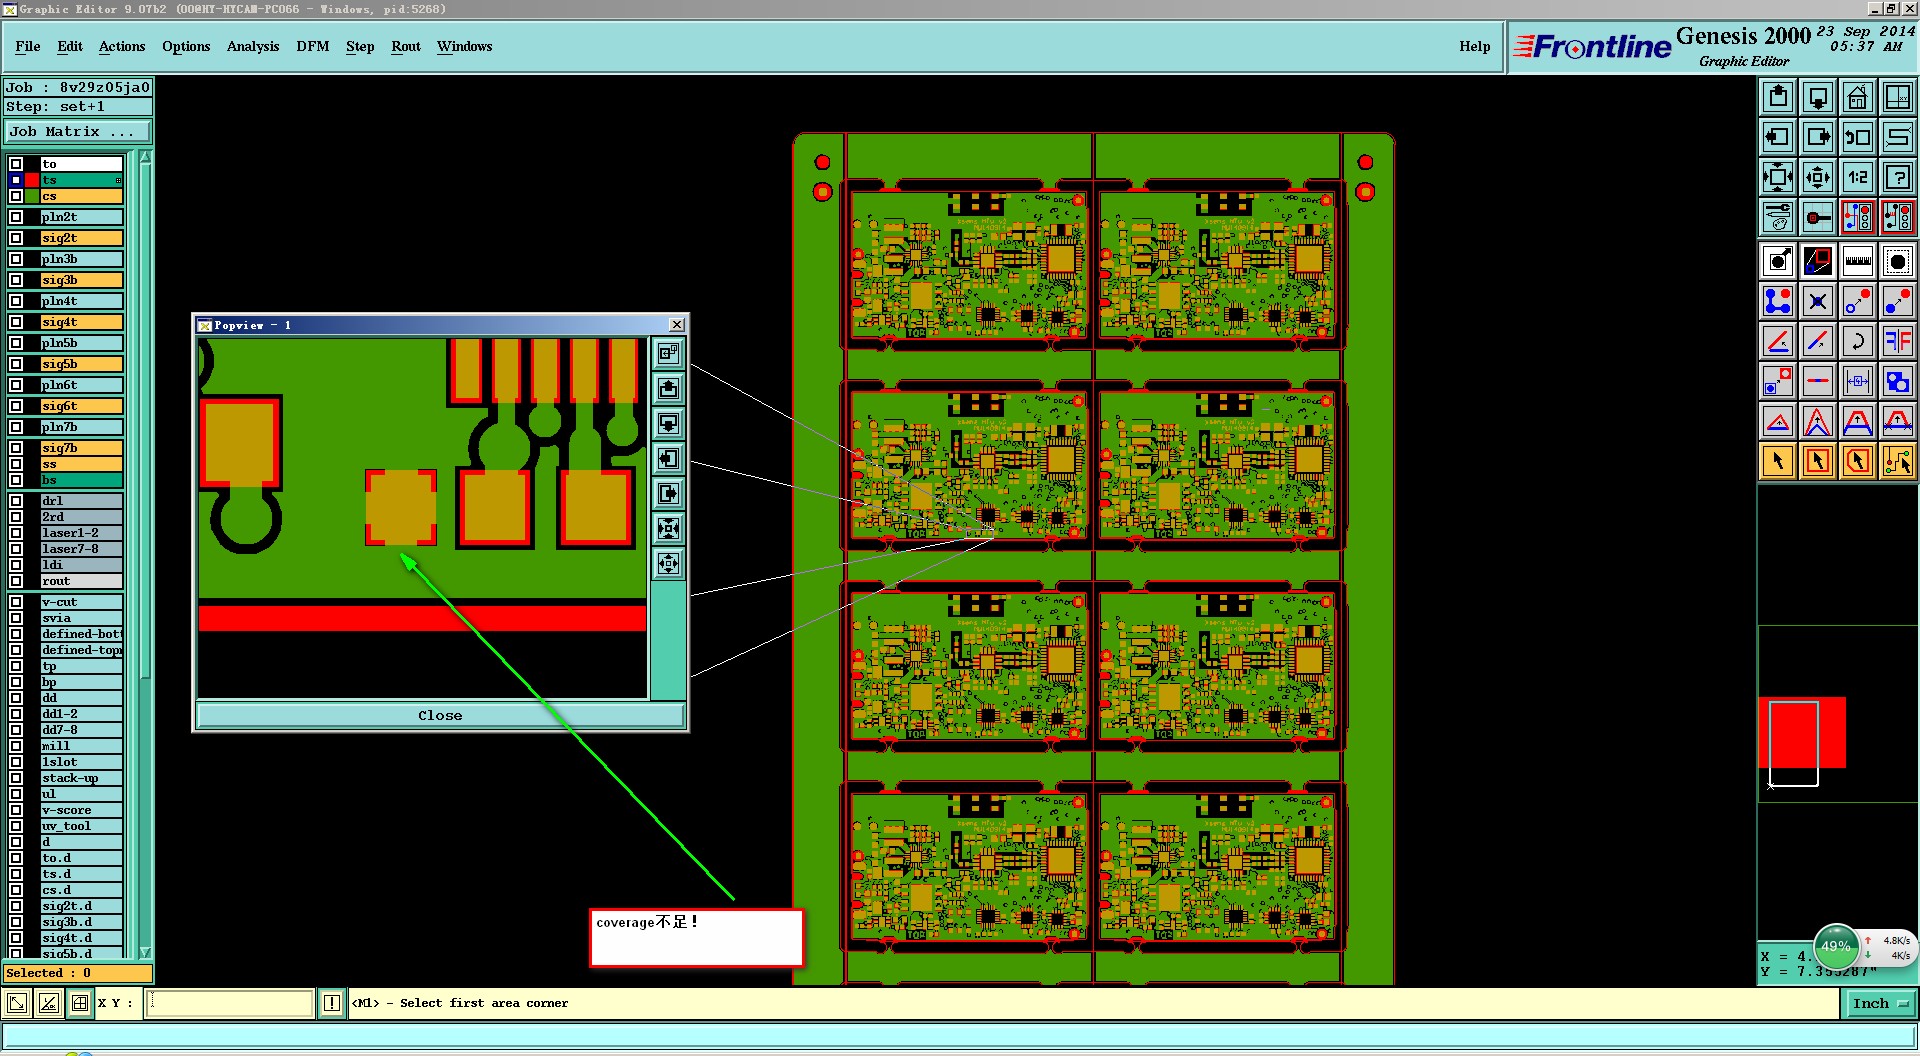Toggle display checkbox for layer pln2t

coord(16,217)
